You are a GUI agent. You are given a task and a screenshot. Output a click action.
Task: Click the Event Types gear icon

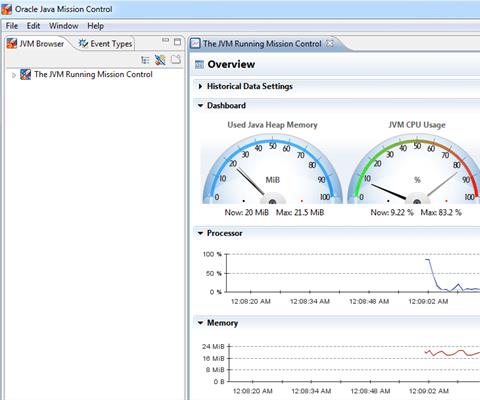[83, 43]
